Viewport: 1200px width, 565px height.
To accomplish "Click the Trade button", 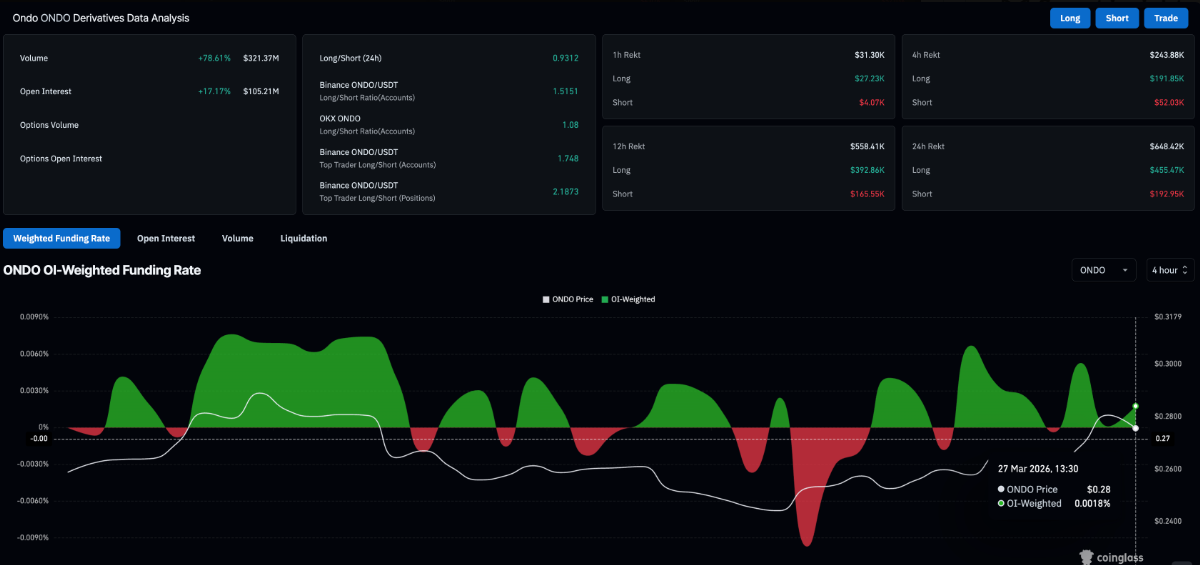I will (1166, 18).
